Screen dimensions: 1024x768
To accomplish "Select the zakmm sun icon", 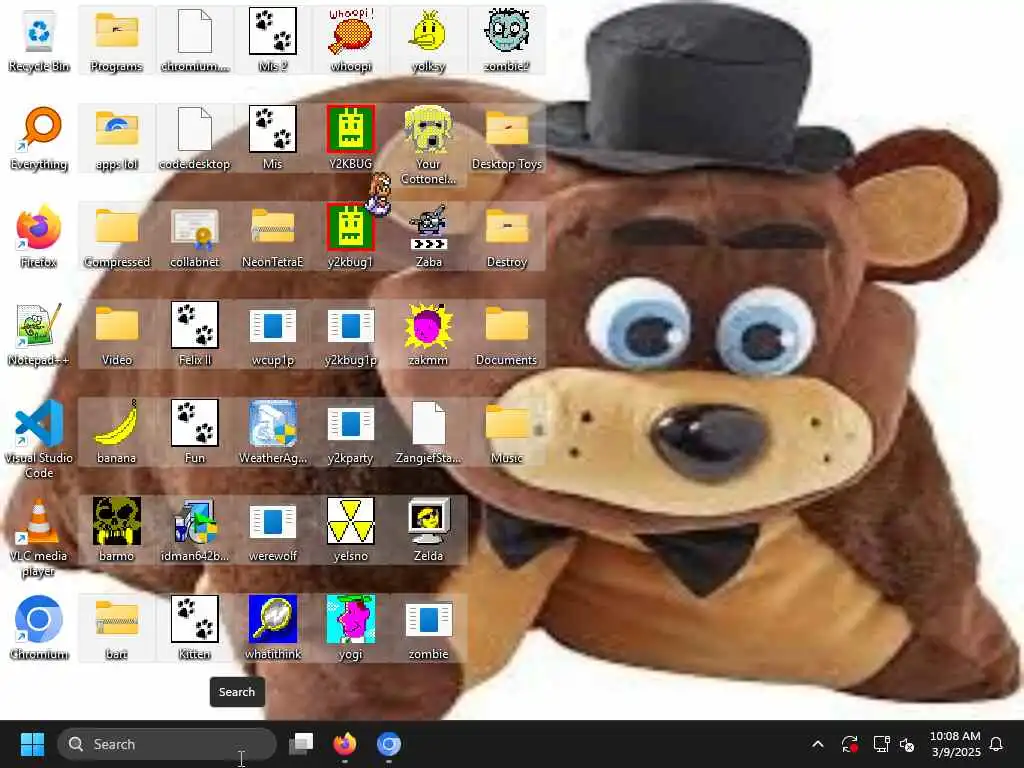I will point(428,333).
